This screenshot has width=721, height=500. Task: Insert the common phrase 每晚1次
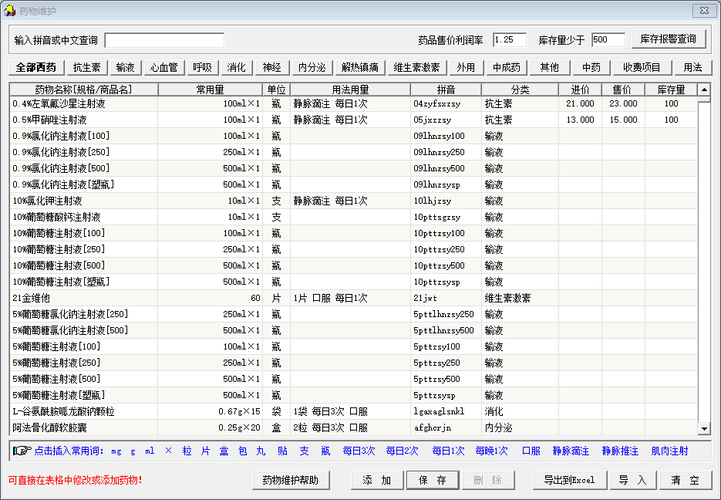pos(492,451)
